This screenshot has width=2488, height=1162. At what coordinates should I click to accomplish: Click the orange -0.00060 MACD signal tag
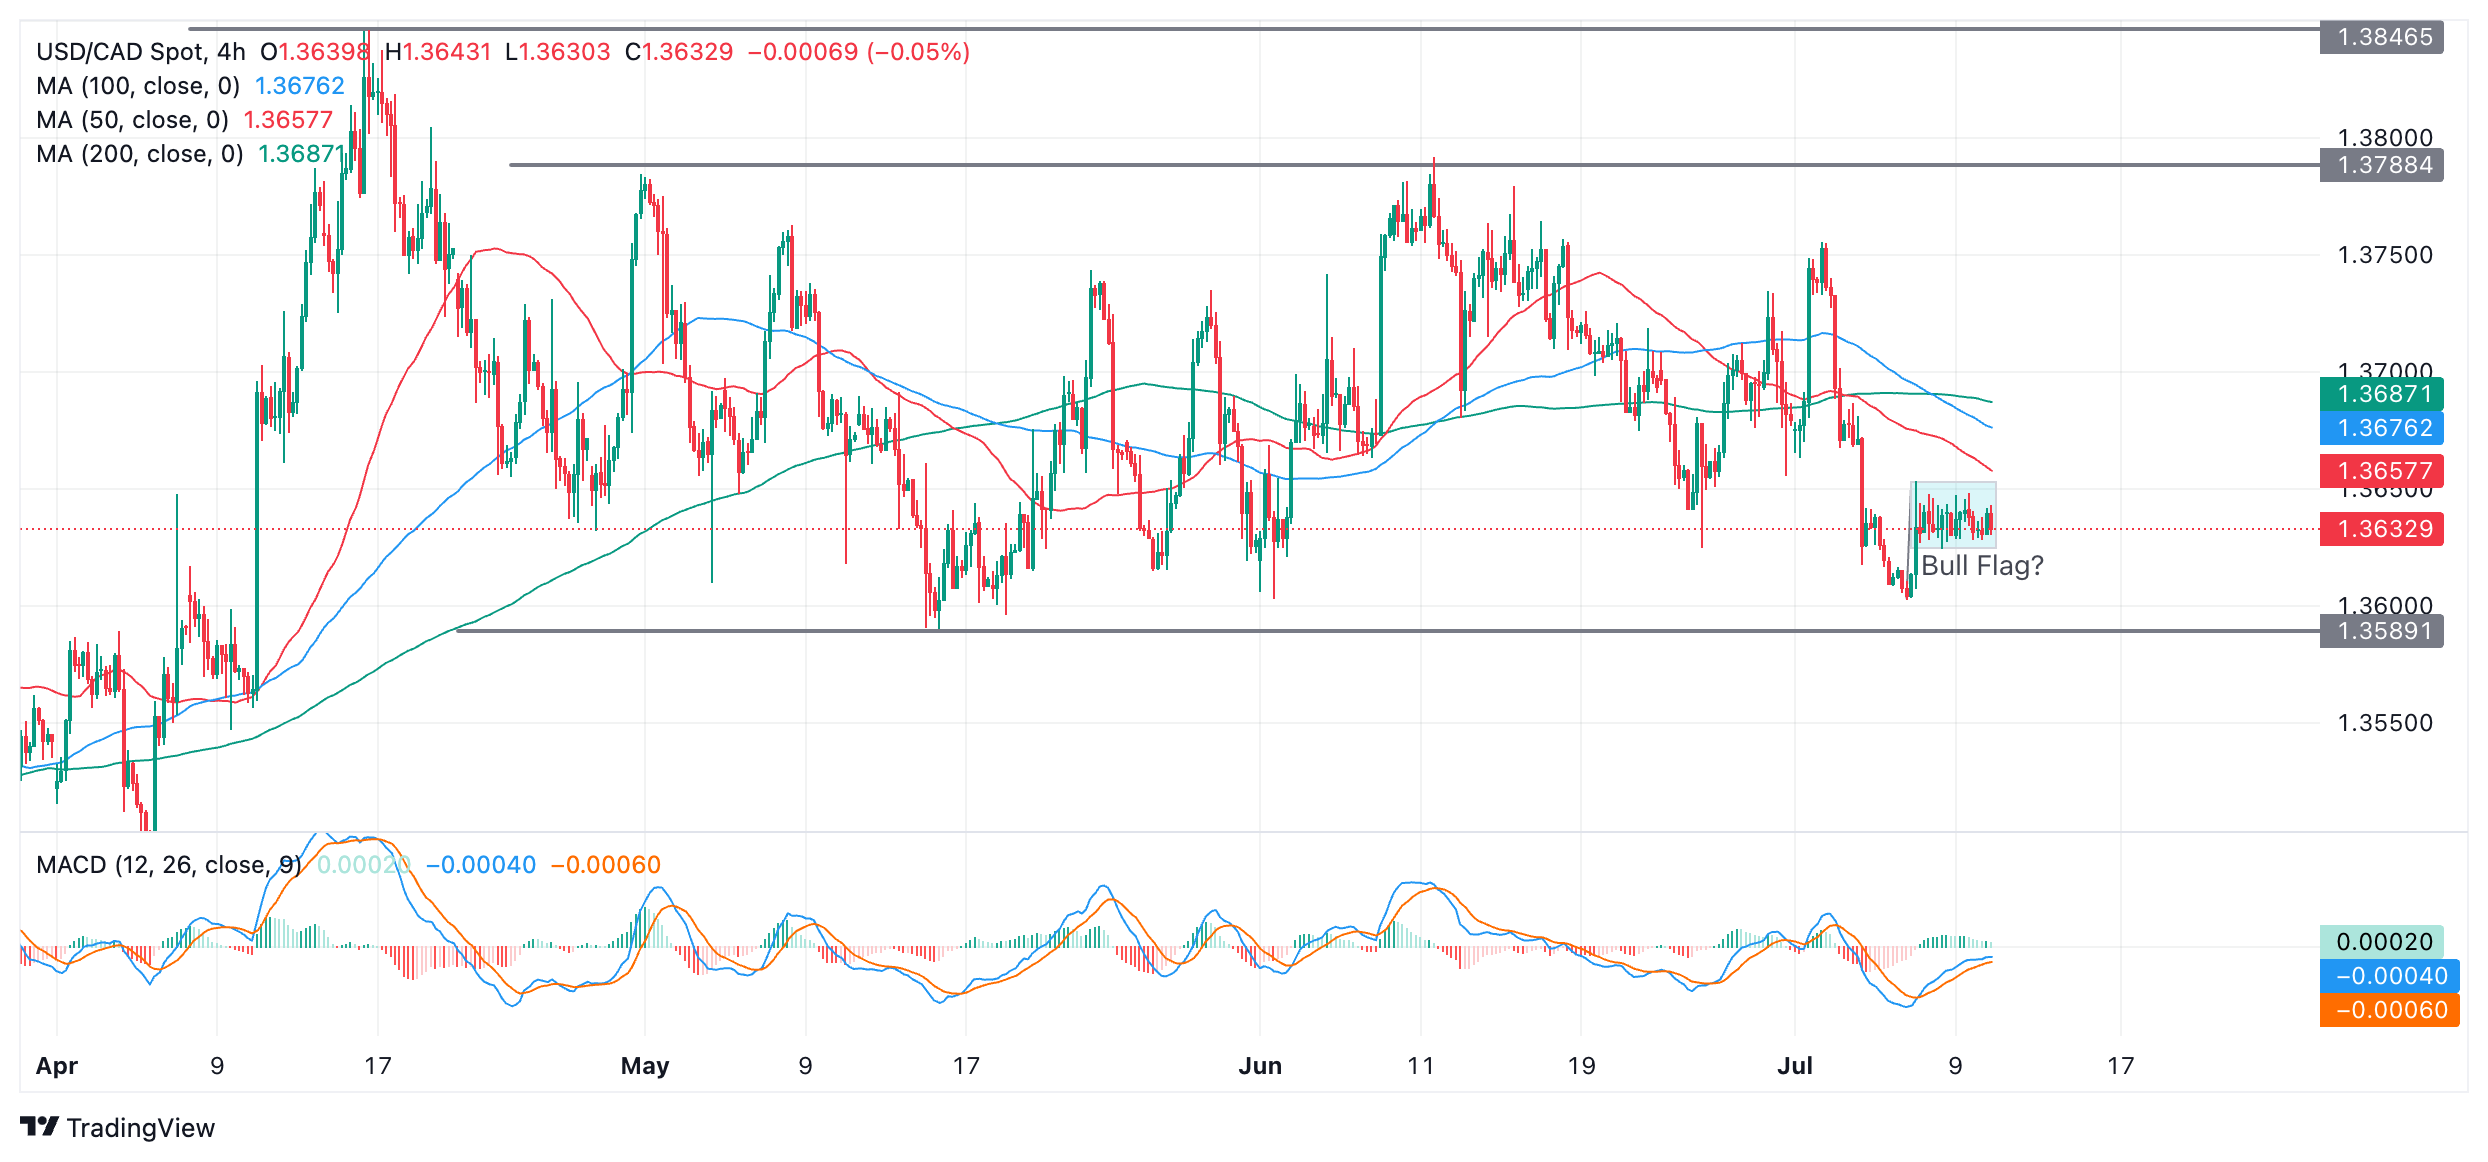pos(2390,1010)
